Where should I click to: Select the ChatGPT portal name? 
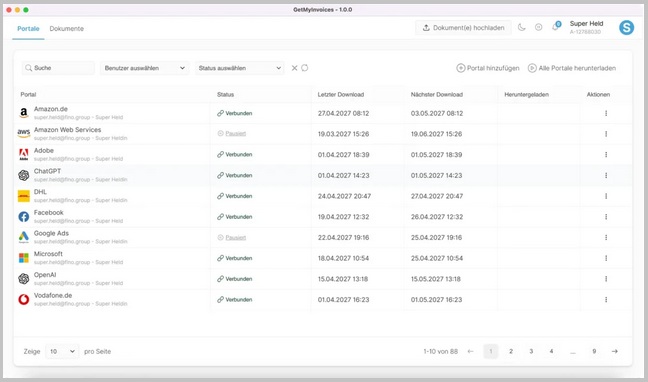(48, 171)
